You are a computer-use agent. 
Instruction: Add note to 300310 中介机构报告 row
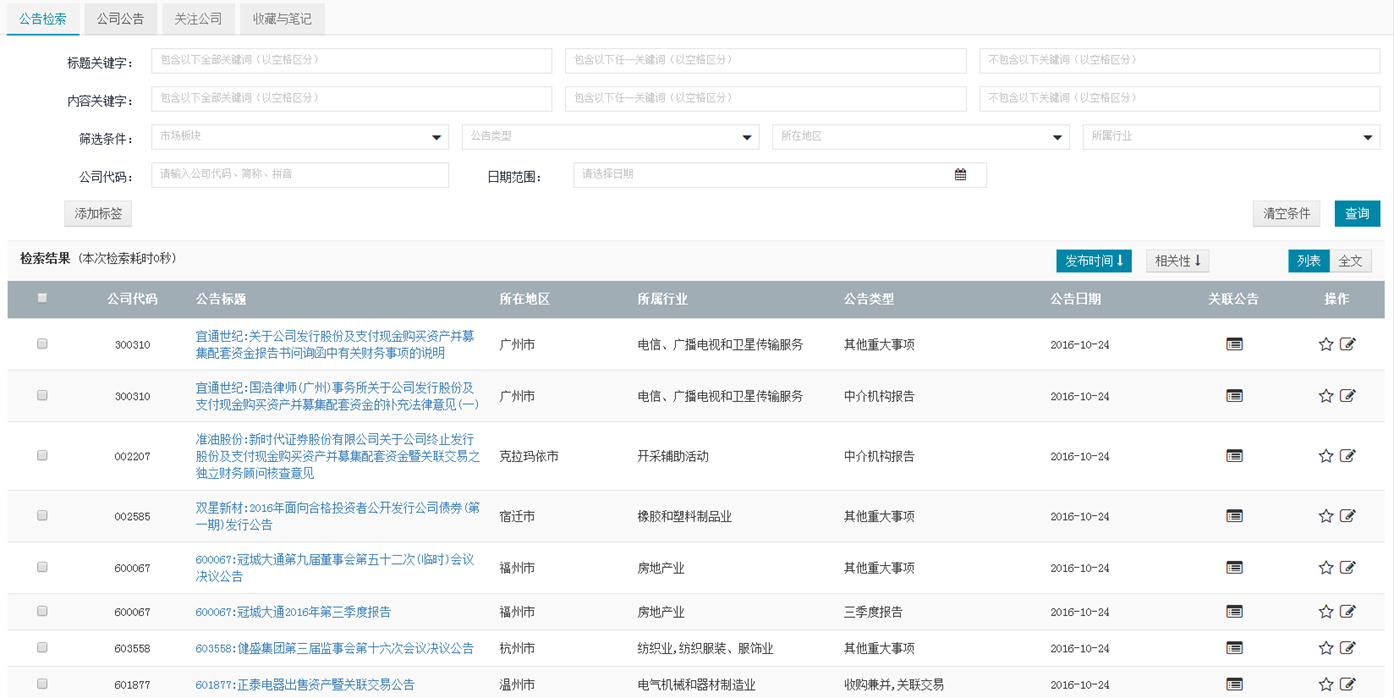tap(1348, 396)
